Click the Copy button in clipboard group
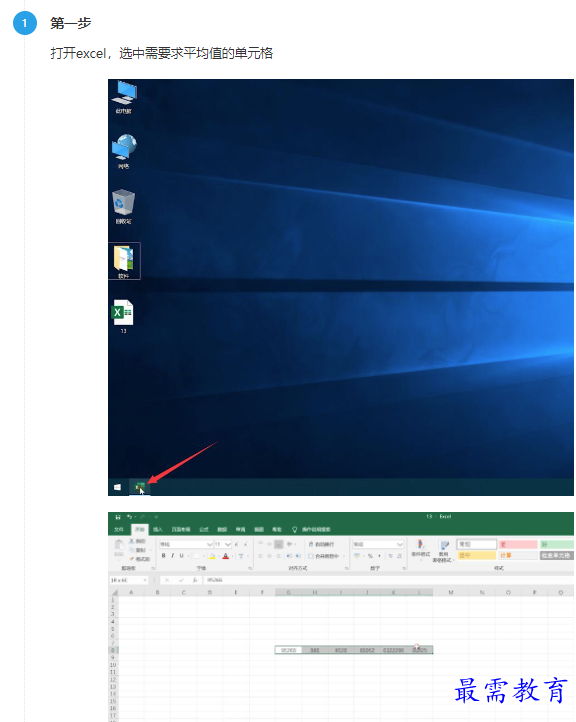576x722 pixels. click(138, 550)
